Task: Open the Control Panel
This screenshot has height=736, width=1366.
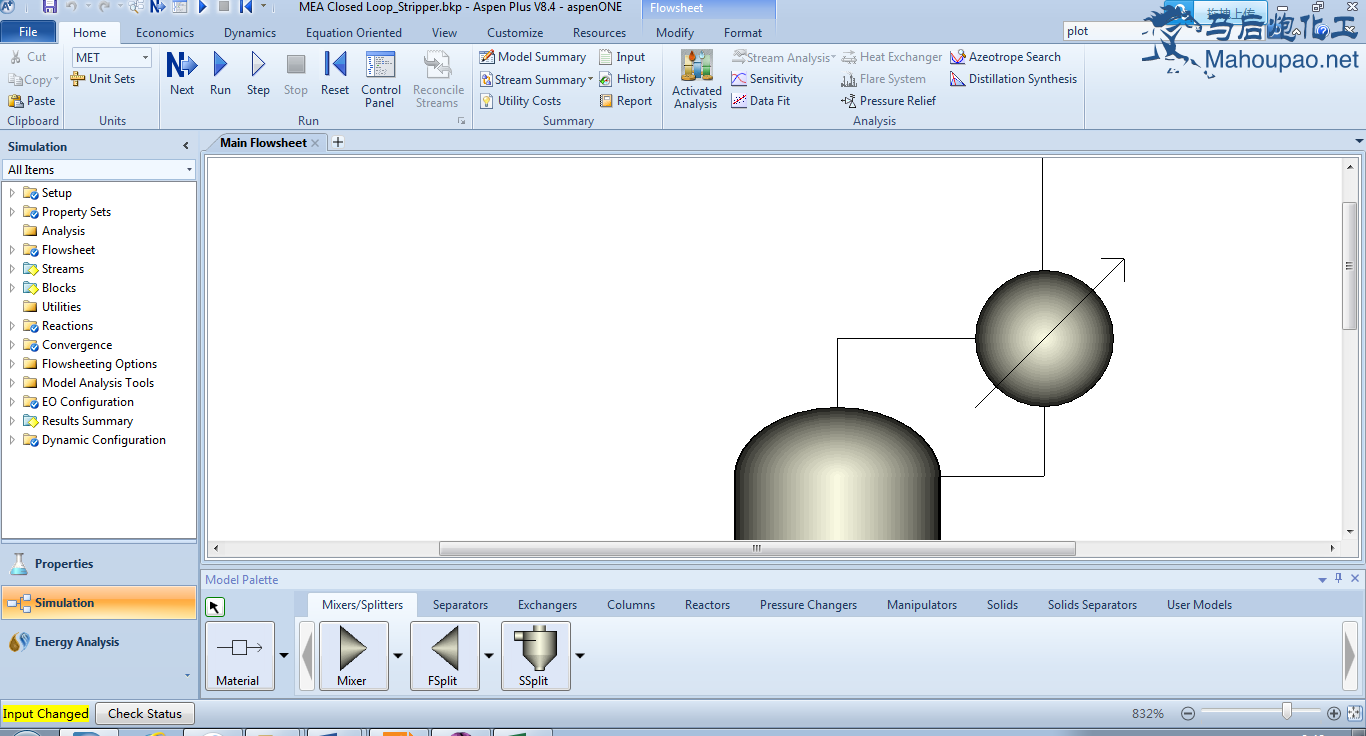Action: point(380,80)
